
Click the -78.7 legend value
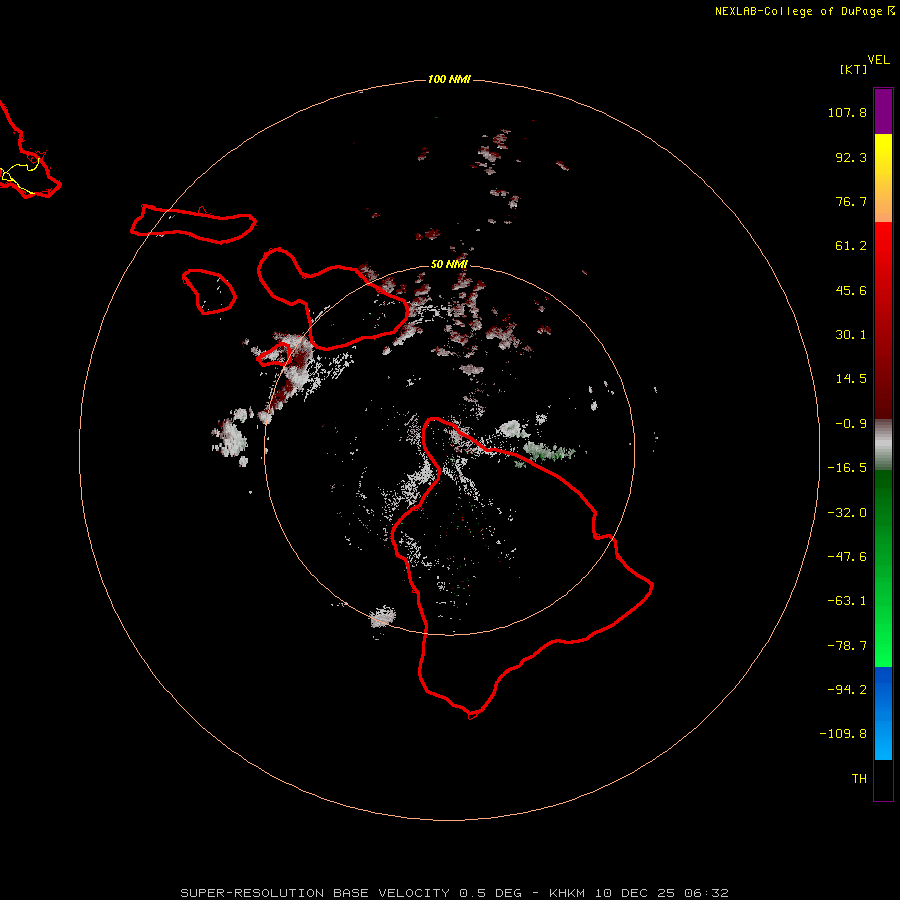(x=847, y=646)
